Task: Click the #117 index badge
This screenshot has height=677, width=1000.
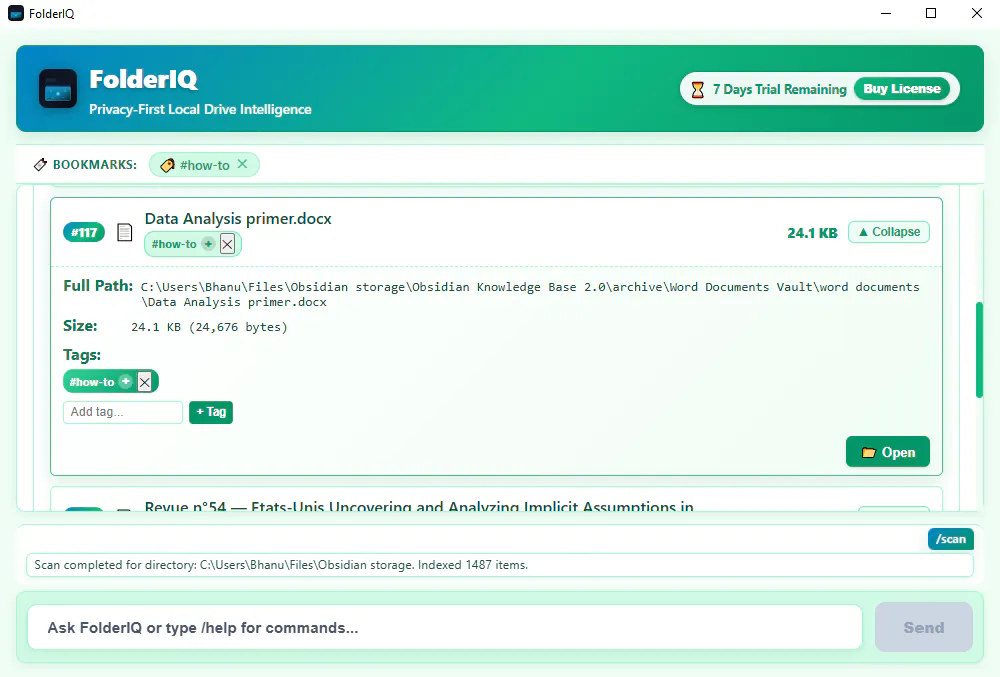Action: point(84,233)
